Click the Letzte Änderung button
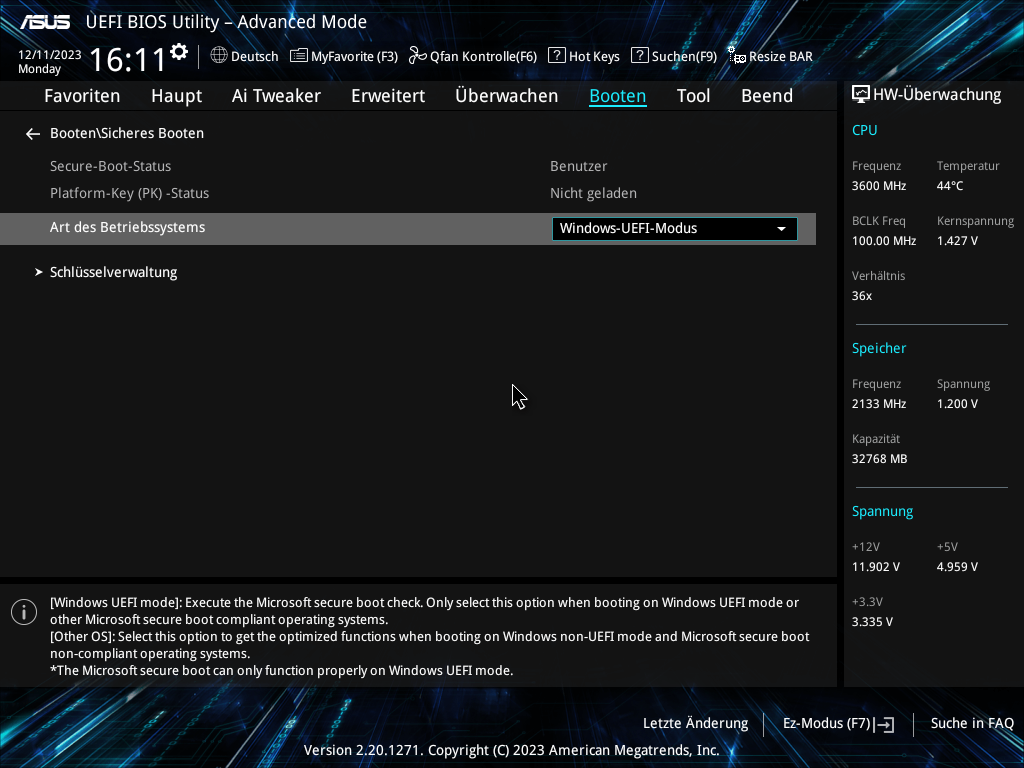This screenshot has height=768, width=1024. (x=696, y=724)
